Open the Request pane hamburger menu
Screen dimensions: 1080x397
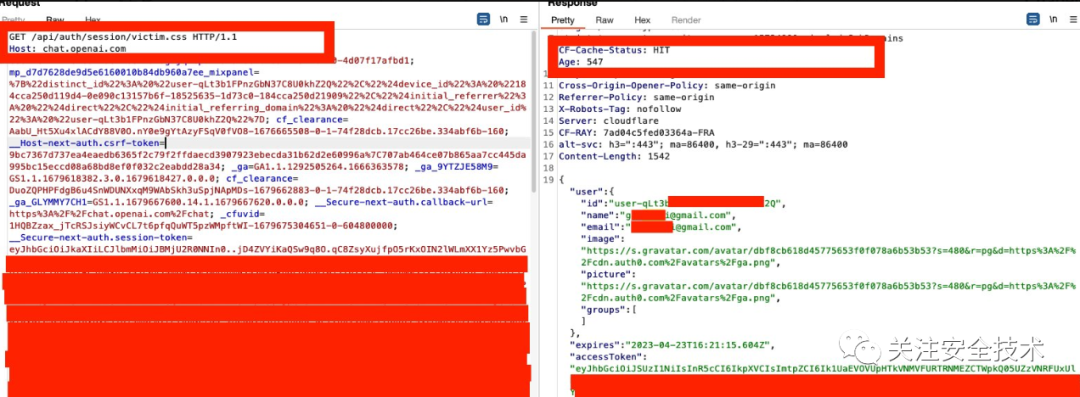(x=524, y=20)
